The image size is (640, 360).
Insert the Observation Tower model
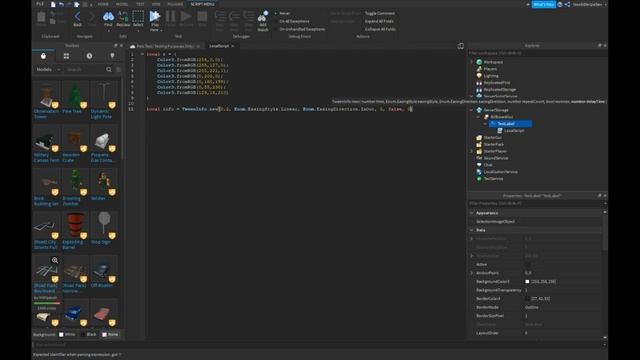(47, 95)
